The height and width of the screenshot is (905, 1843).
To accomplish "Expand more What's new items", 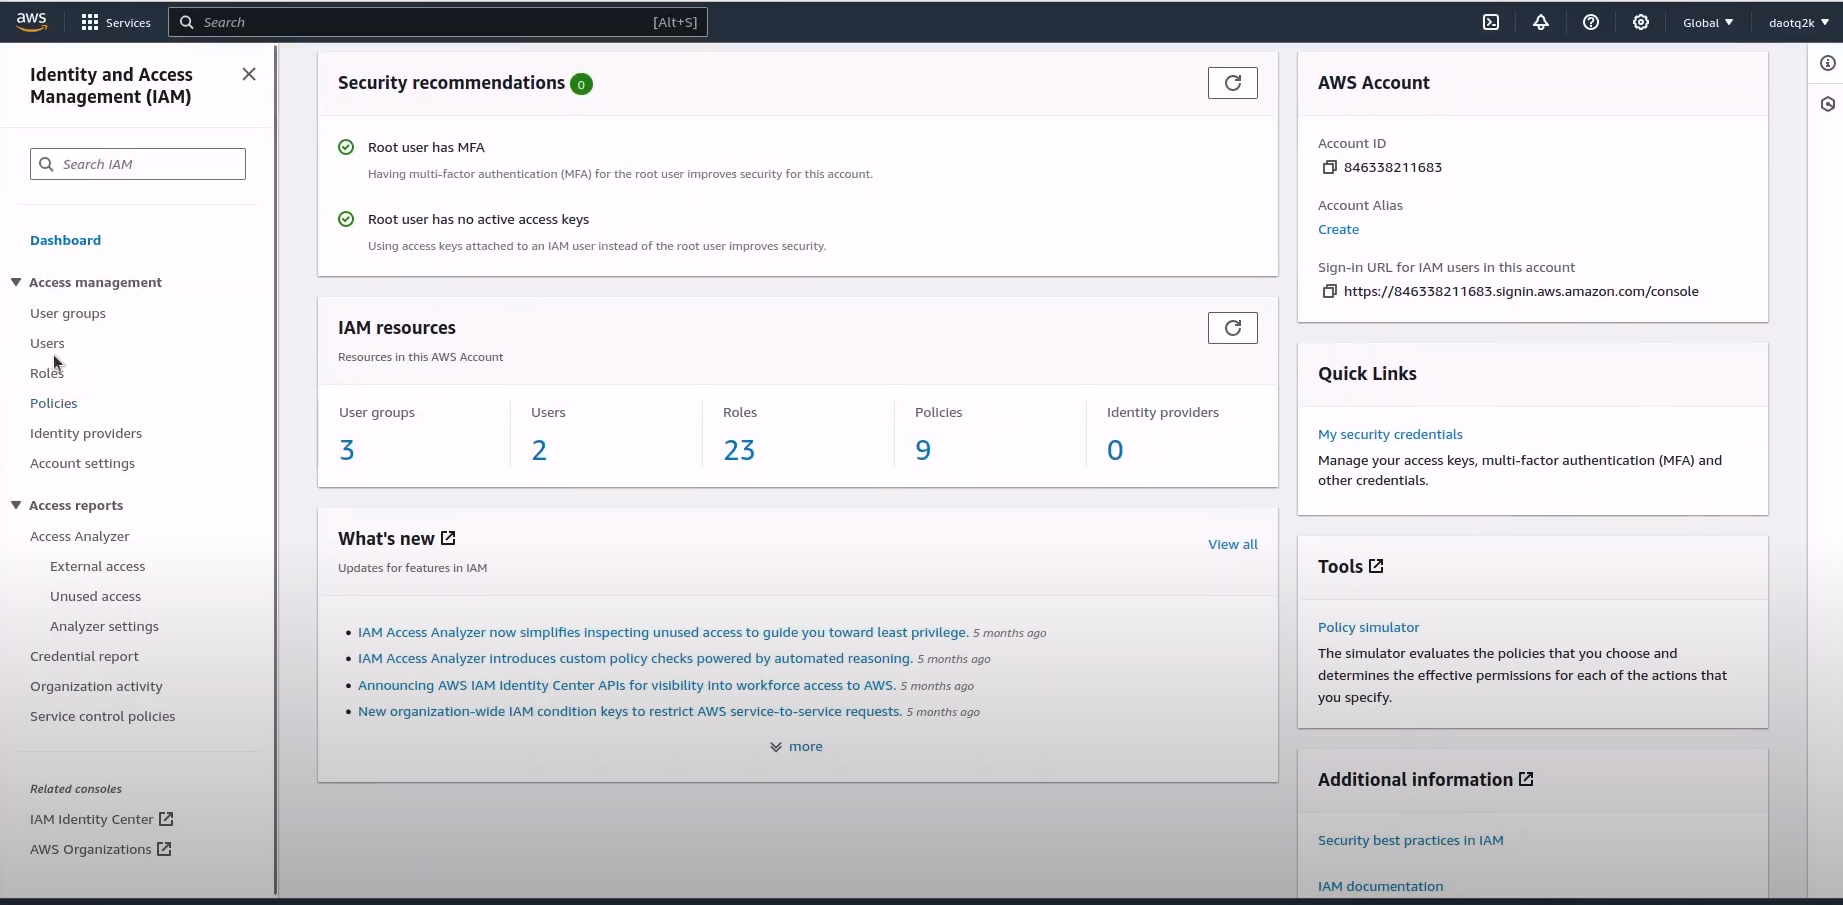I will point(796,746).
